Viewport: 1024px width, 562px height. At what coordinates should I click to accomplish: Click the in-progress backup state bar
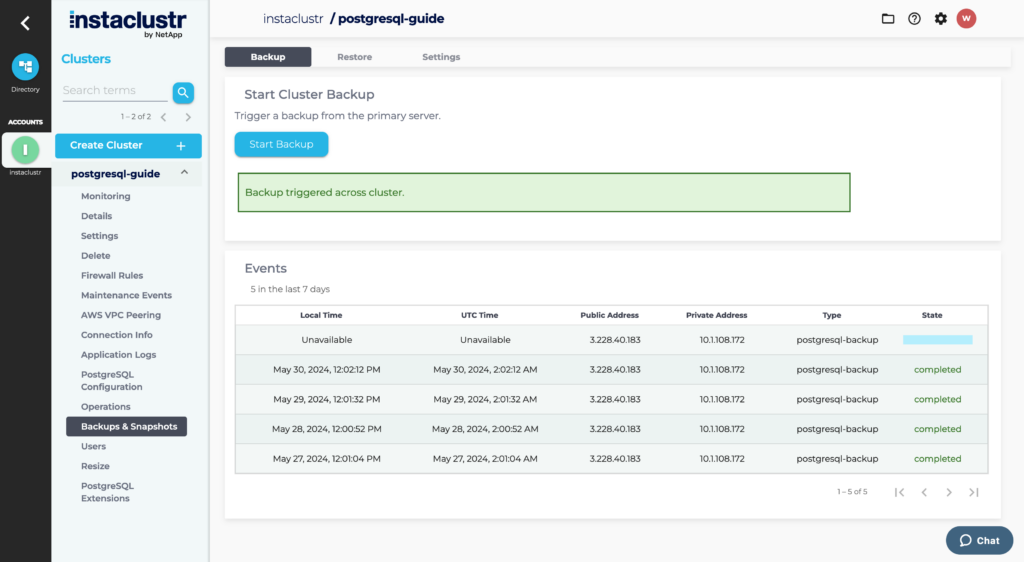pos(937,340)
